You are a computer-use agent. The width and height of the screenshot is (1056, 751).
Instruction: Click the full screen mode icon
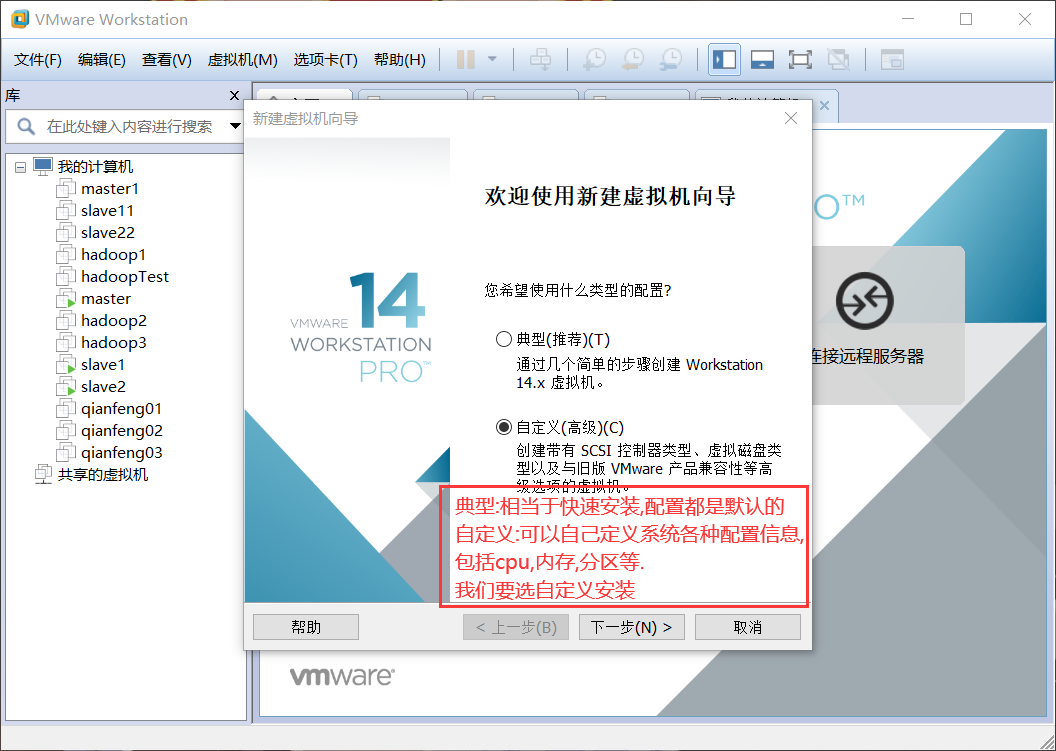pyautogui.click(x=800, y=59)
